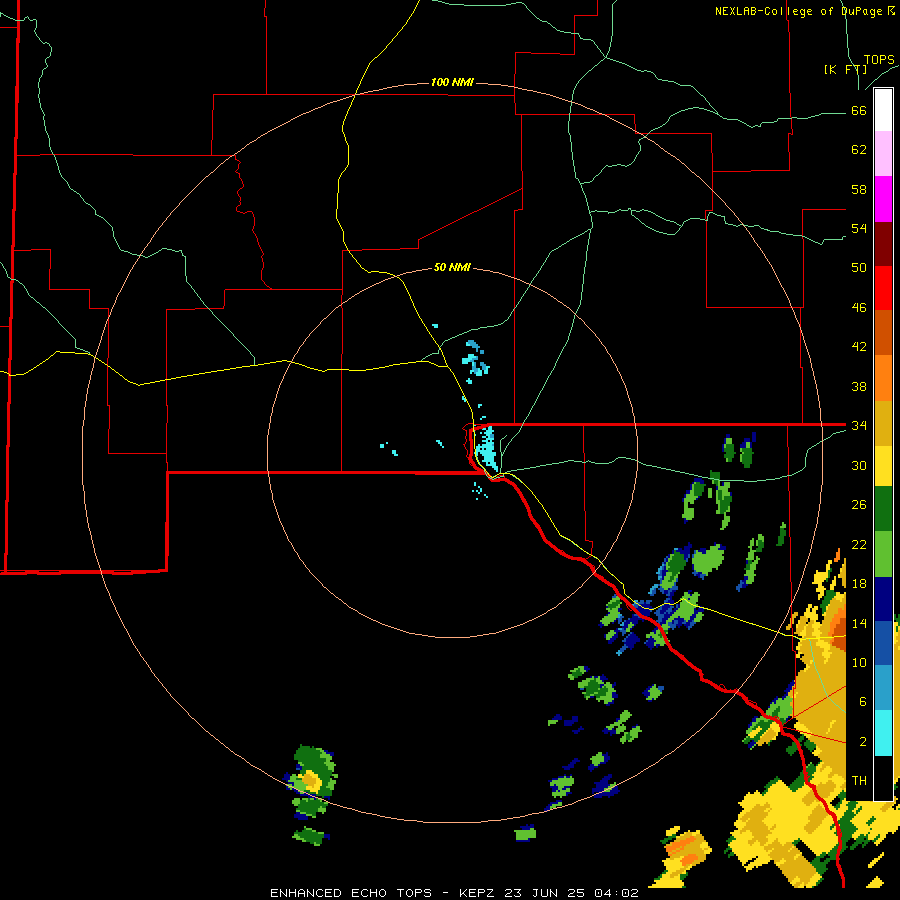Screen dimensions: 900x900
Task: Click the 10 legend value
Action: pyautogui.click(x=859, y=662)
